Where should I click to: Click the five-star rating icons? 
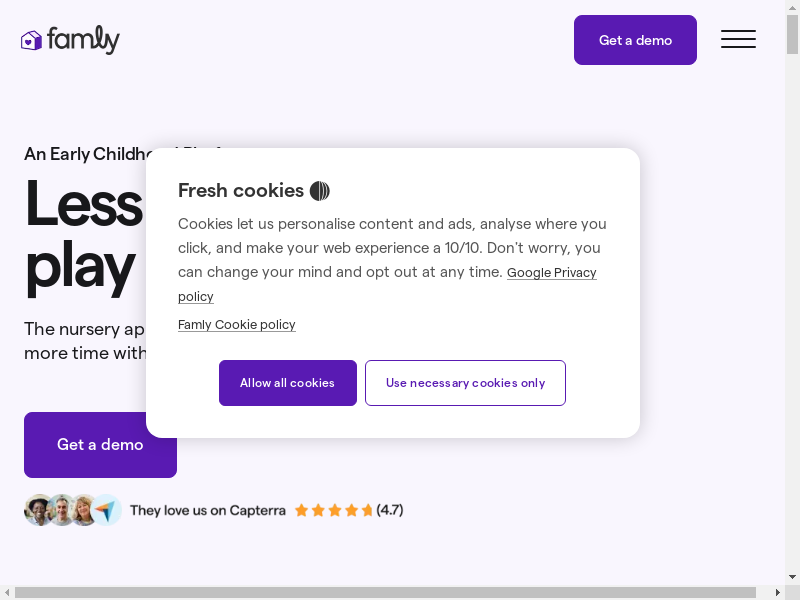tap(333, 510)
